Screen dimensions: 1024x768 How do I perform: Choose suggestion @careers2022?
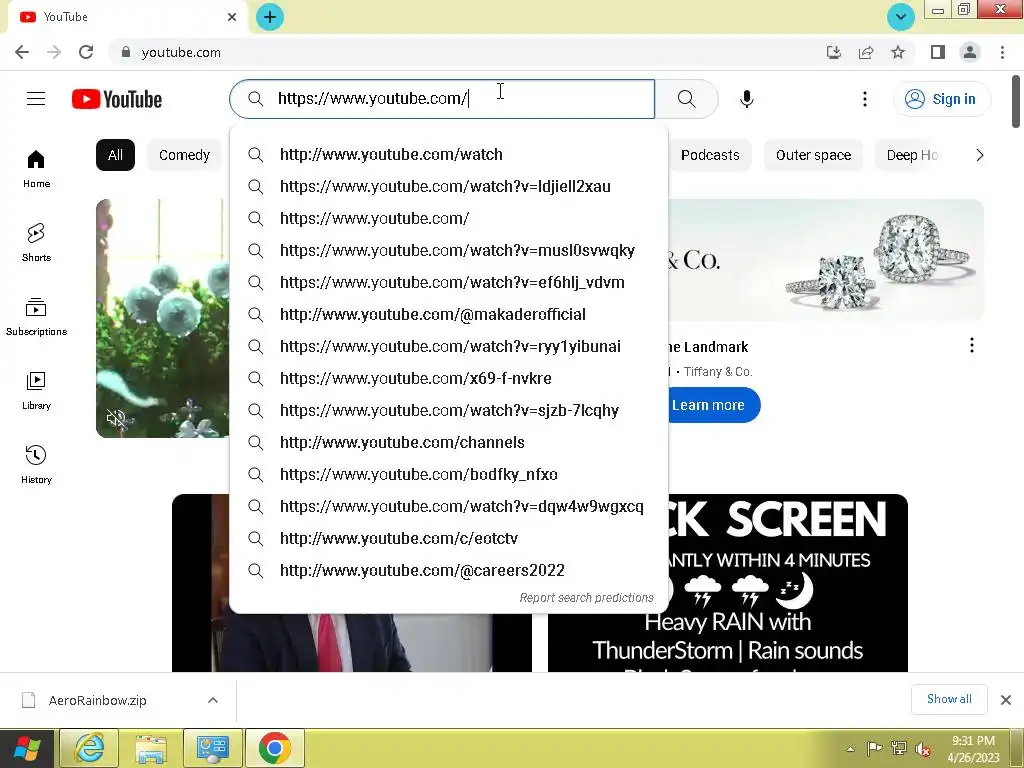coord(449,570)
